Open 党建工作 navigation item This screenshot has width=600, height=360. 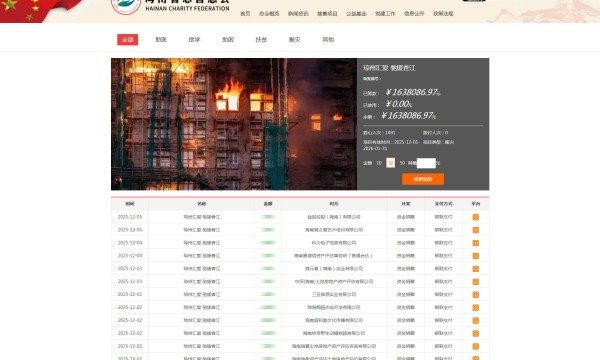[385, 13]
